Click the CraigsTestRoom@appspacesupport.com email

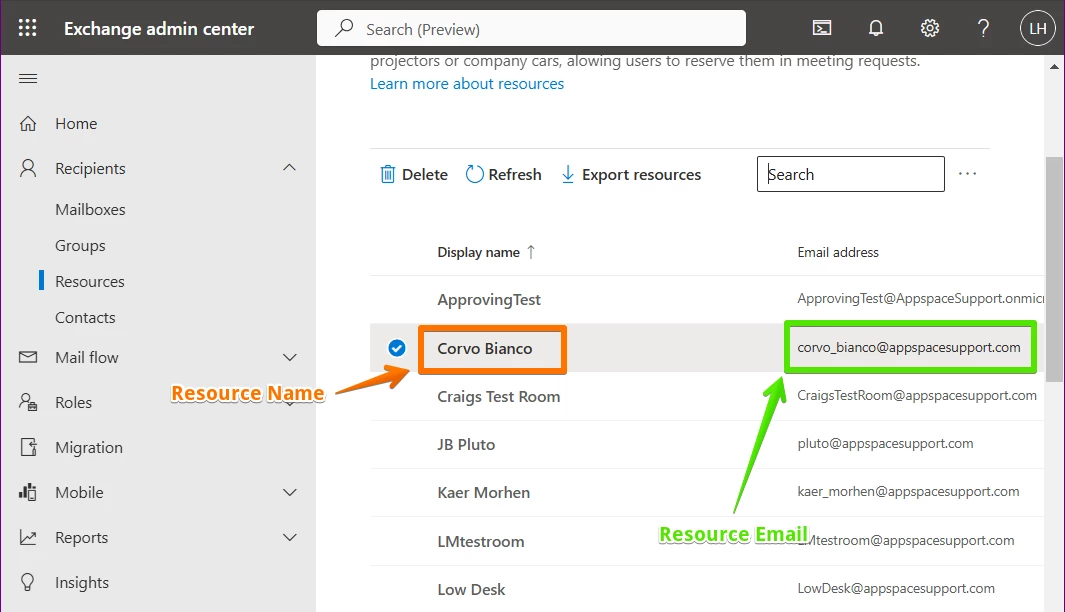pyautogui.click(x=917, y=395)
